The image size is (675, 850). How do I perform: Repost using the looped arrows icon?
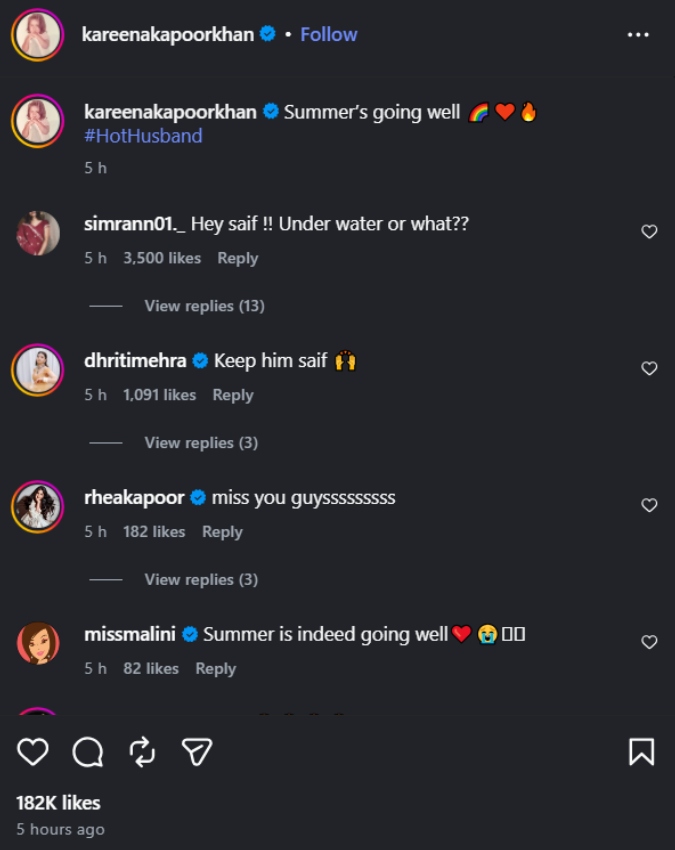142,752
